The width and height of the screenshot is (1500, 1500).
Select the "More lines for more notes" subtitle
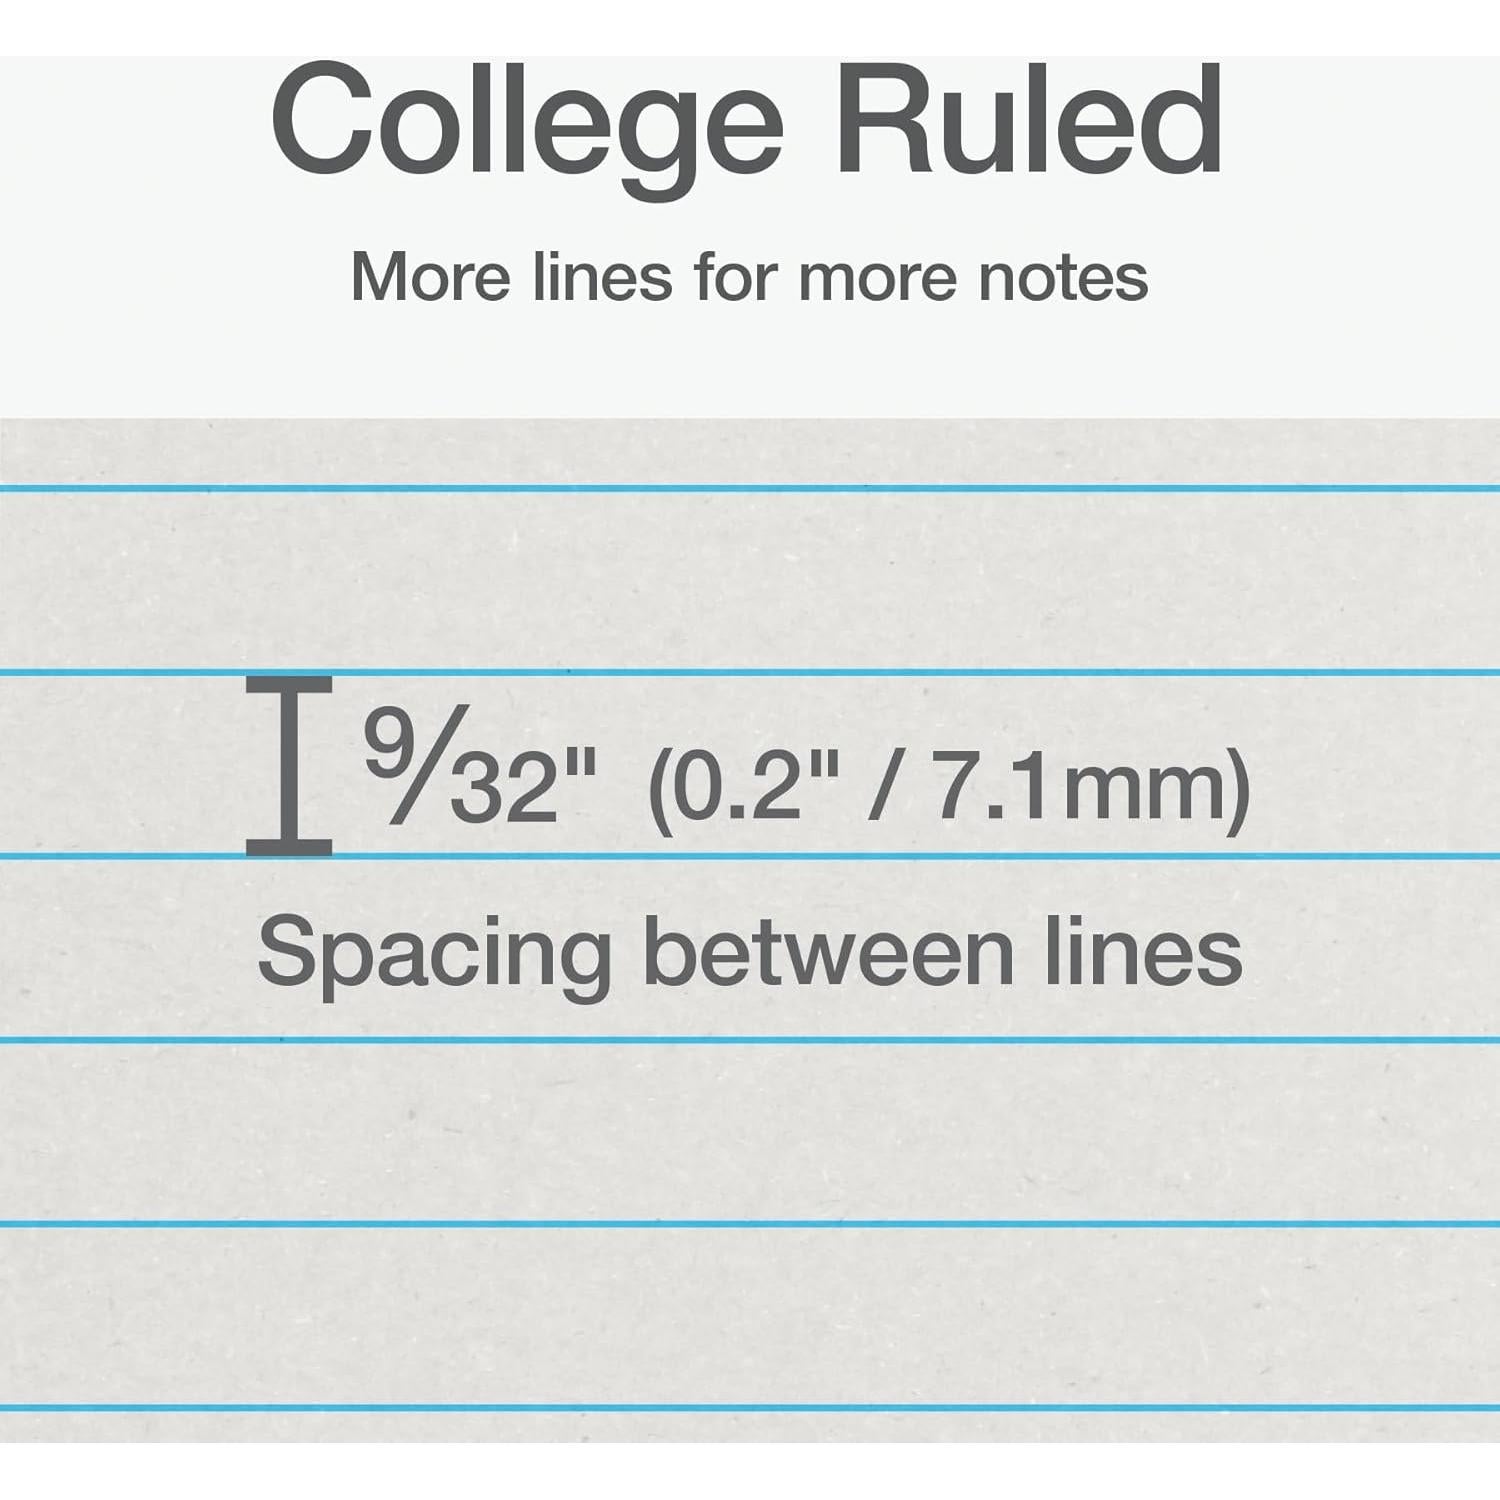(749, 277)
